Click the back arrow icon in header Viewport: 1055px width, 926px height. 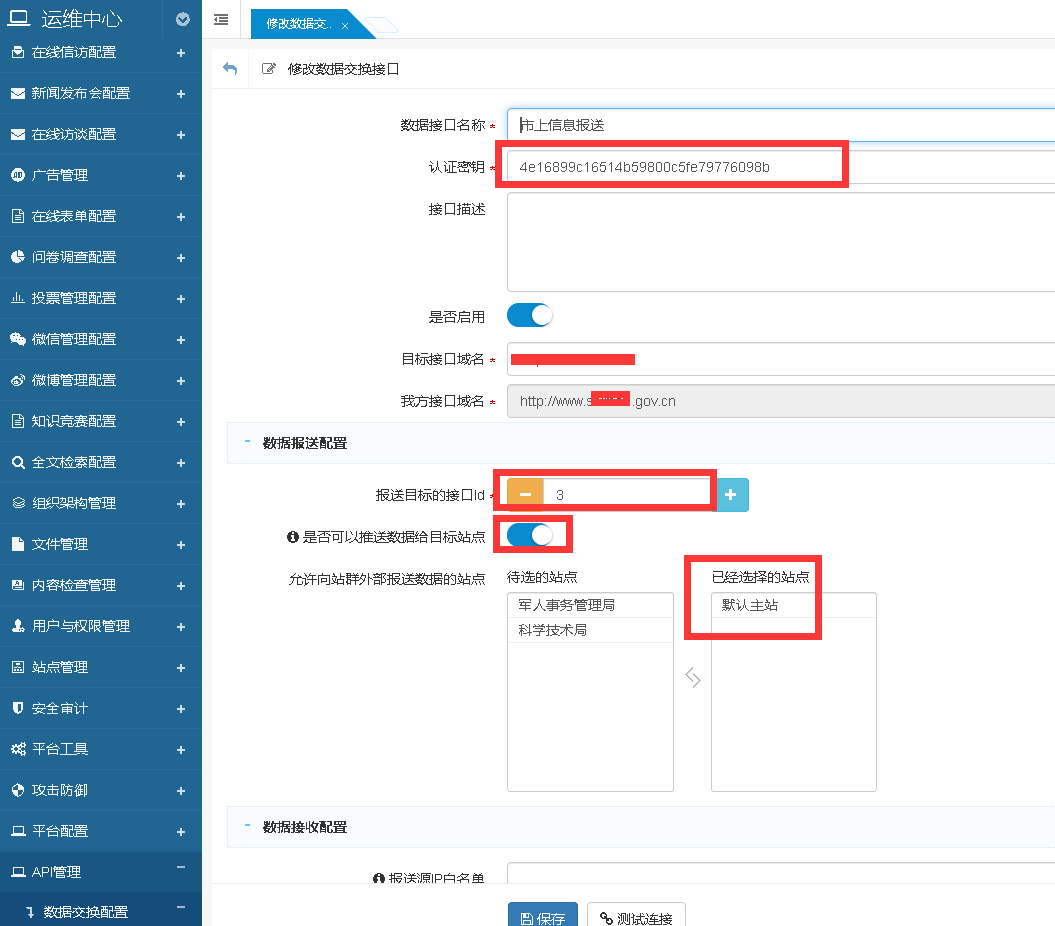tap(230, 69)
